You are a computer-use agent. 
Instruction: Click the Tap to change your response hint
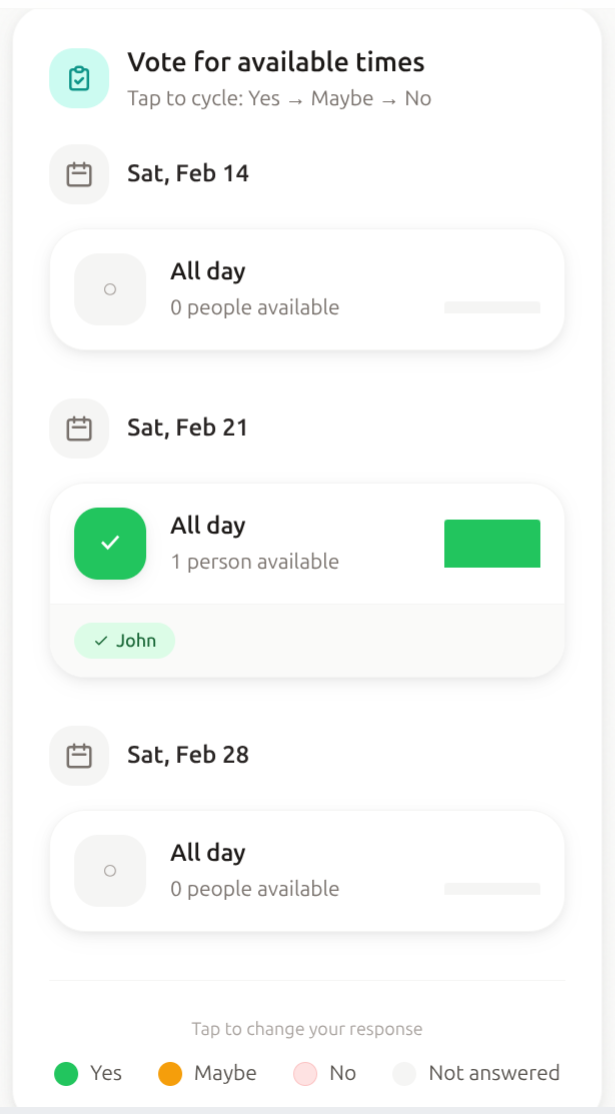pos(307,1029)
